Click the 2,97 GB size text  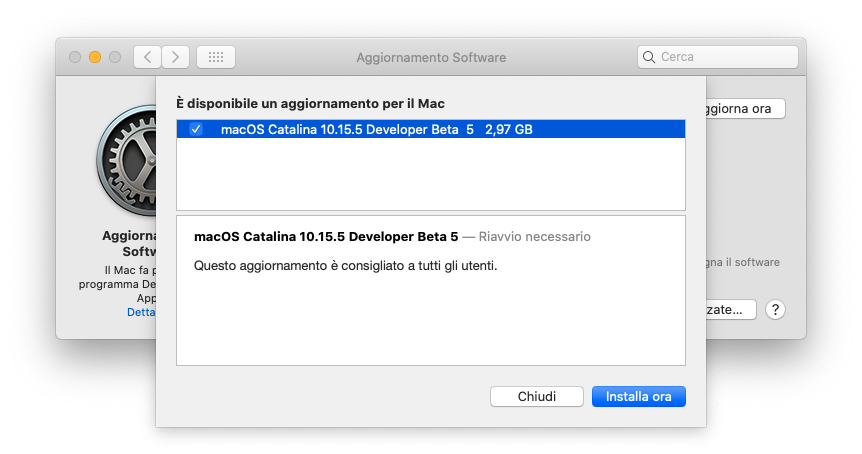click(x=509, y=130)
